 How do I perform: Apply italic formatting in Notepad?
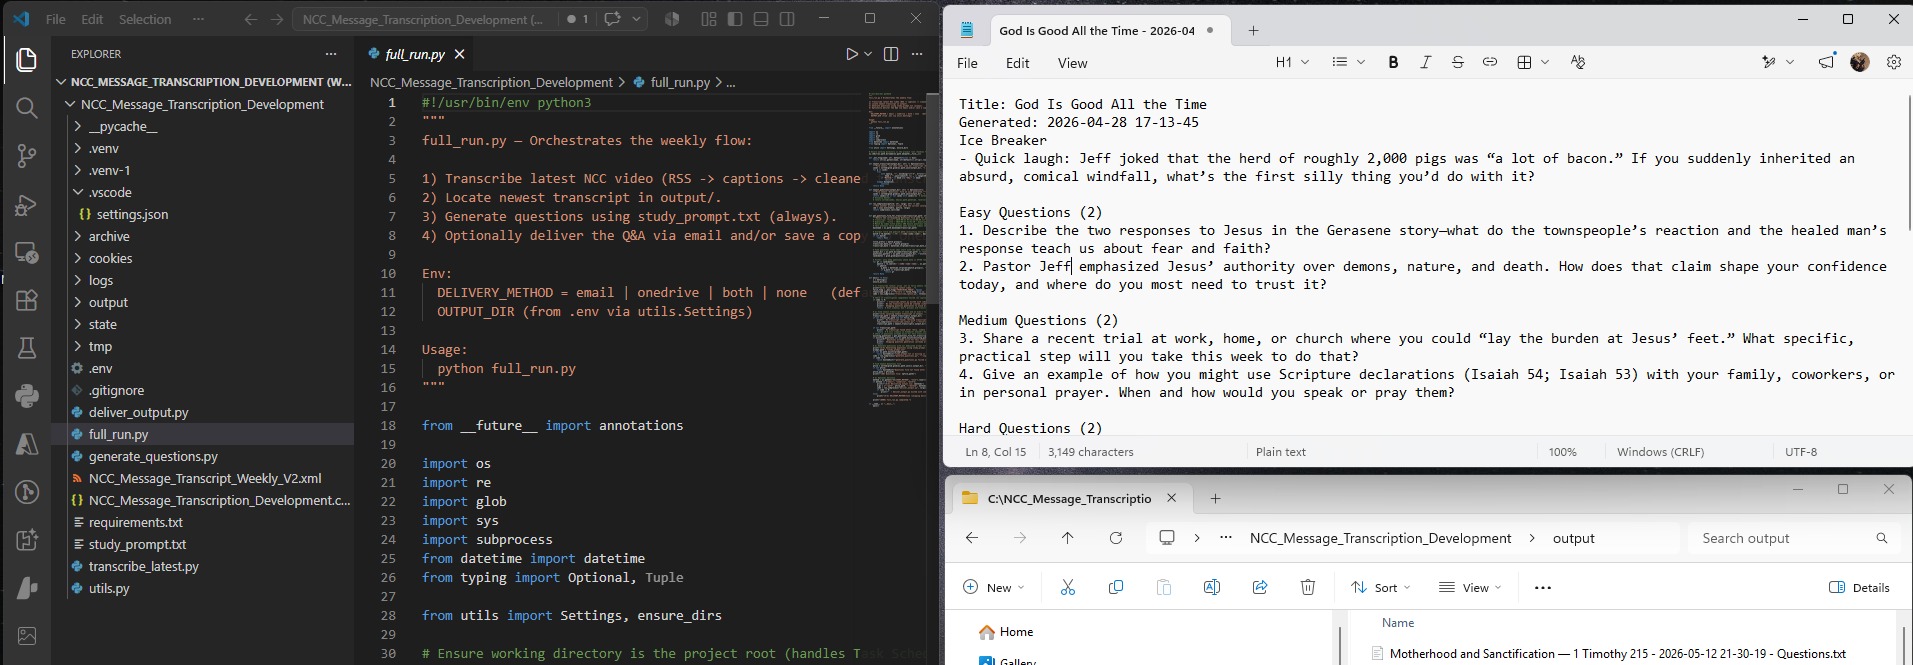[1425, 62]
